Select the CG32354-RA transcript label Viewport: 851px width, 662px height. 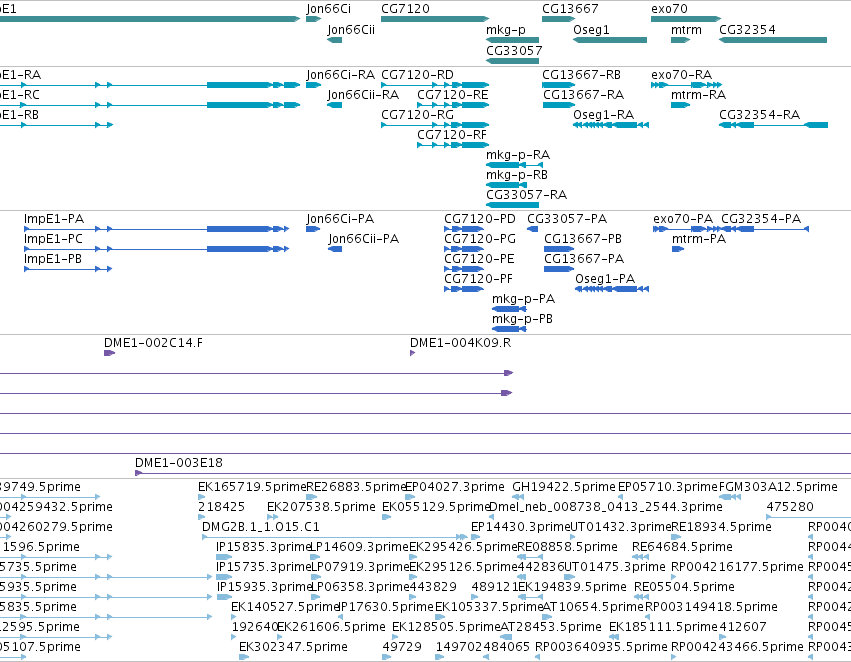coord(759,114)
